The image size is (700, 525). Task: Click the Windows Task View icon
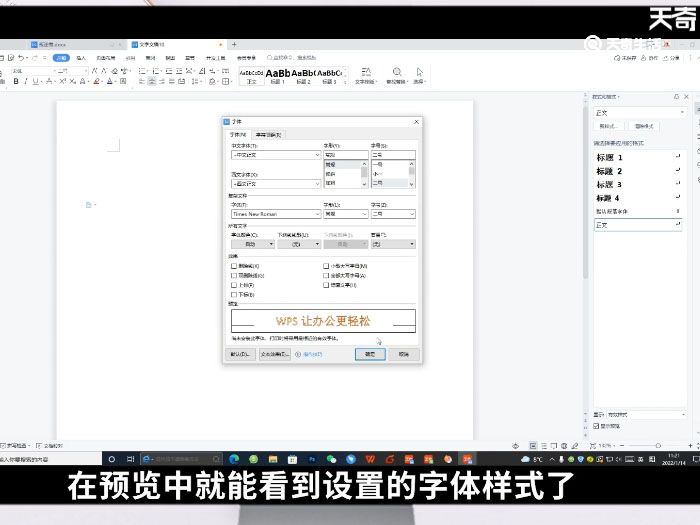130,459
